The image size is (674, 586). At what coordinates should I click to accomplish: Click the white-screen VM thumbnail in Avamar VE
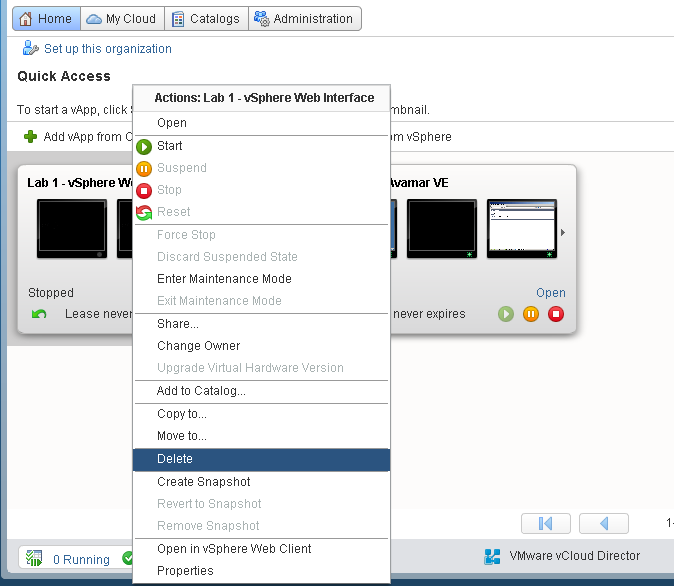pos(521,228)
